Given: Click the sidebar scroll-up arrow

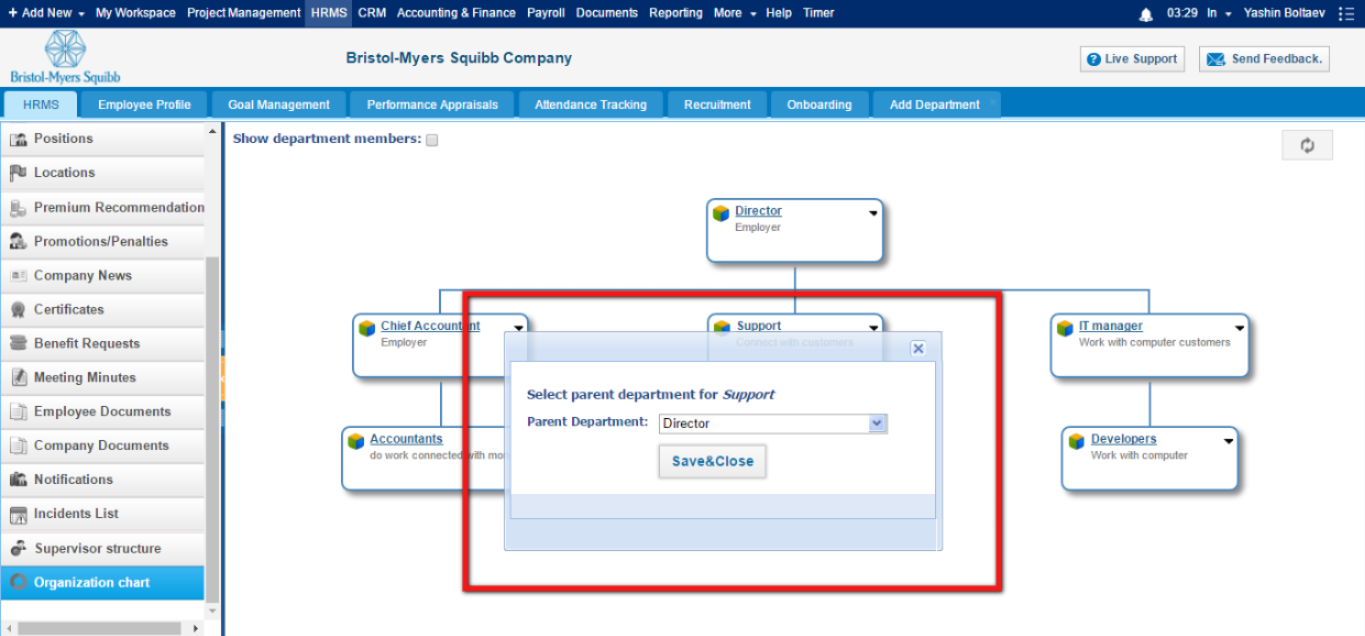Looking at the screenshot, I should coord(211,132).
